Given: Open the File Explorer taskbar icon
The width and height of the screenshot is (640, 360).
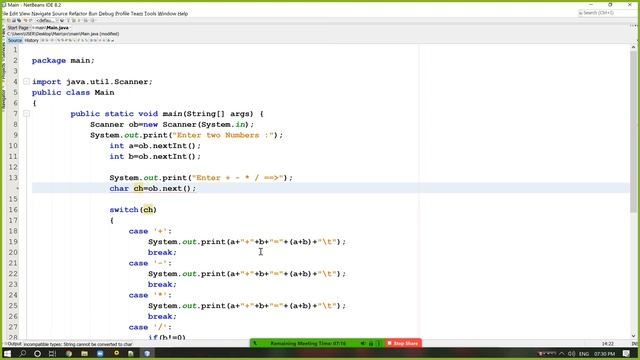Looking at the screenshot, I should pos(84,353).
